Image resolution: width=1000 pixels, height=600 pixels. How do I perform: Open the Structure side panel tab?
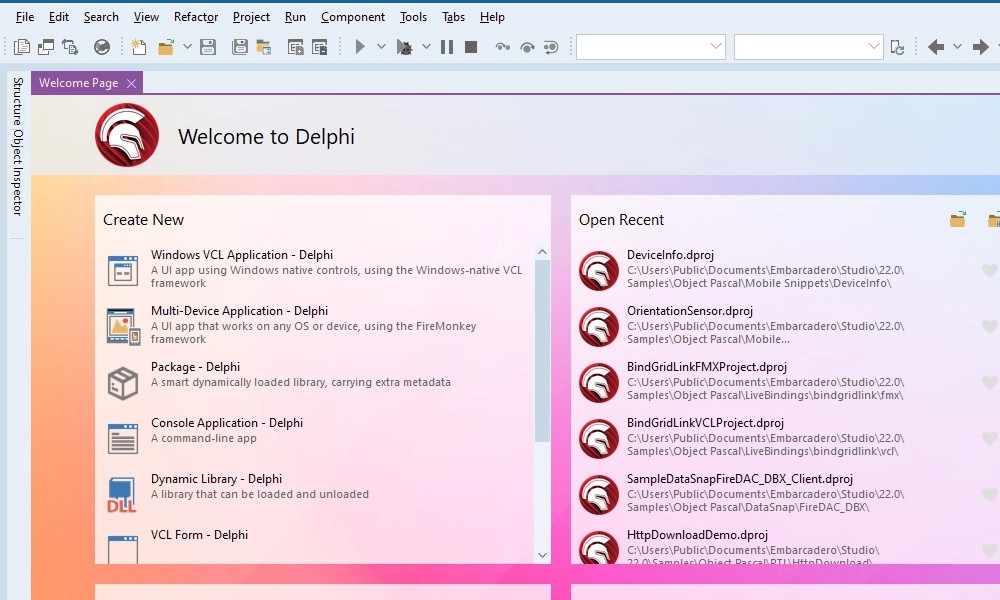[x=18, y=101]
